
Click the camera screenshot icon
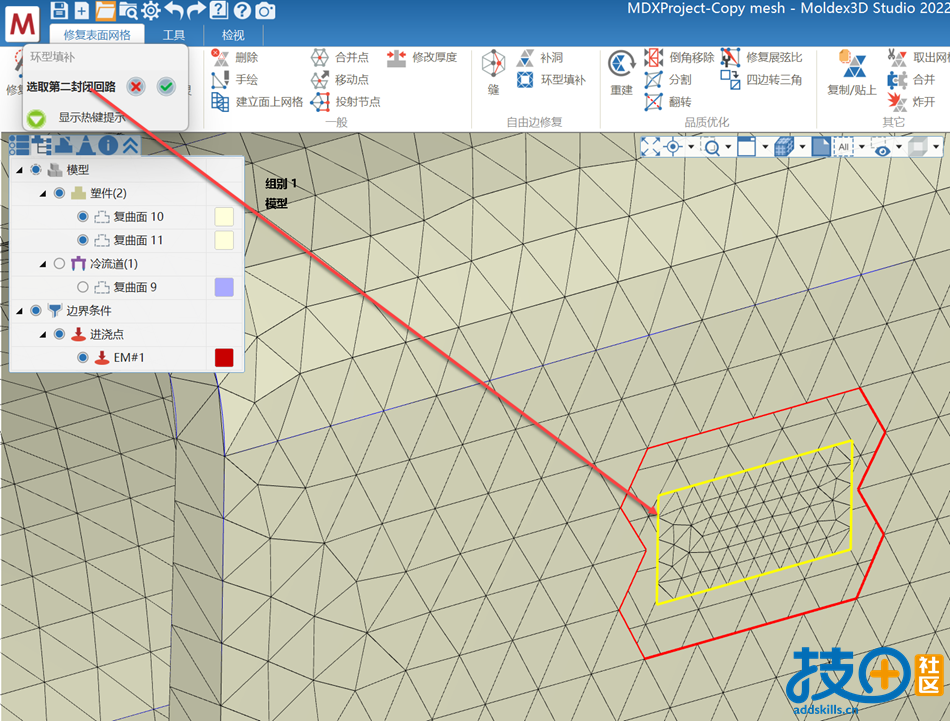pyautogui.click(x=265, y=10)
